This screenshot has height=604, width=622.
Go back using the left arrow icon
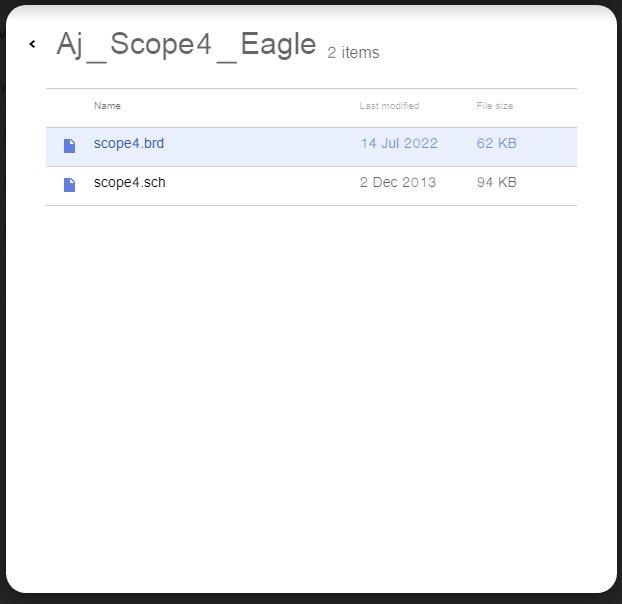(33, 44)
